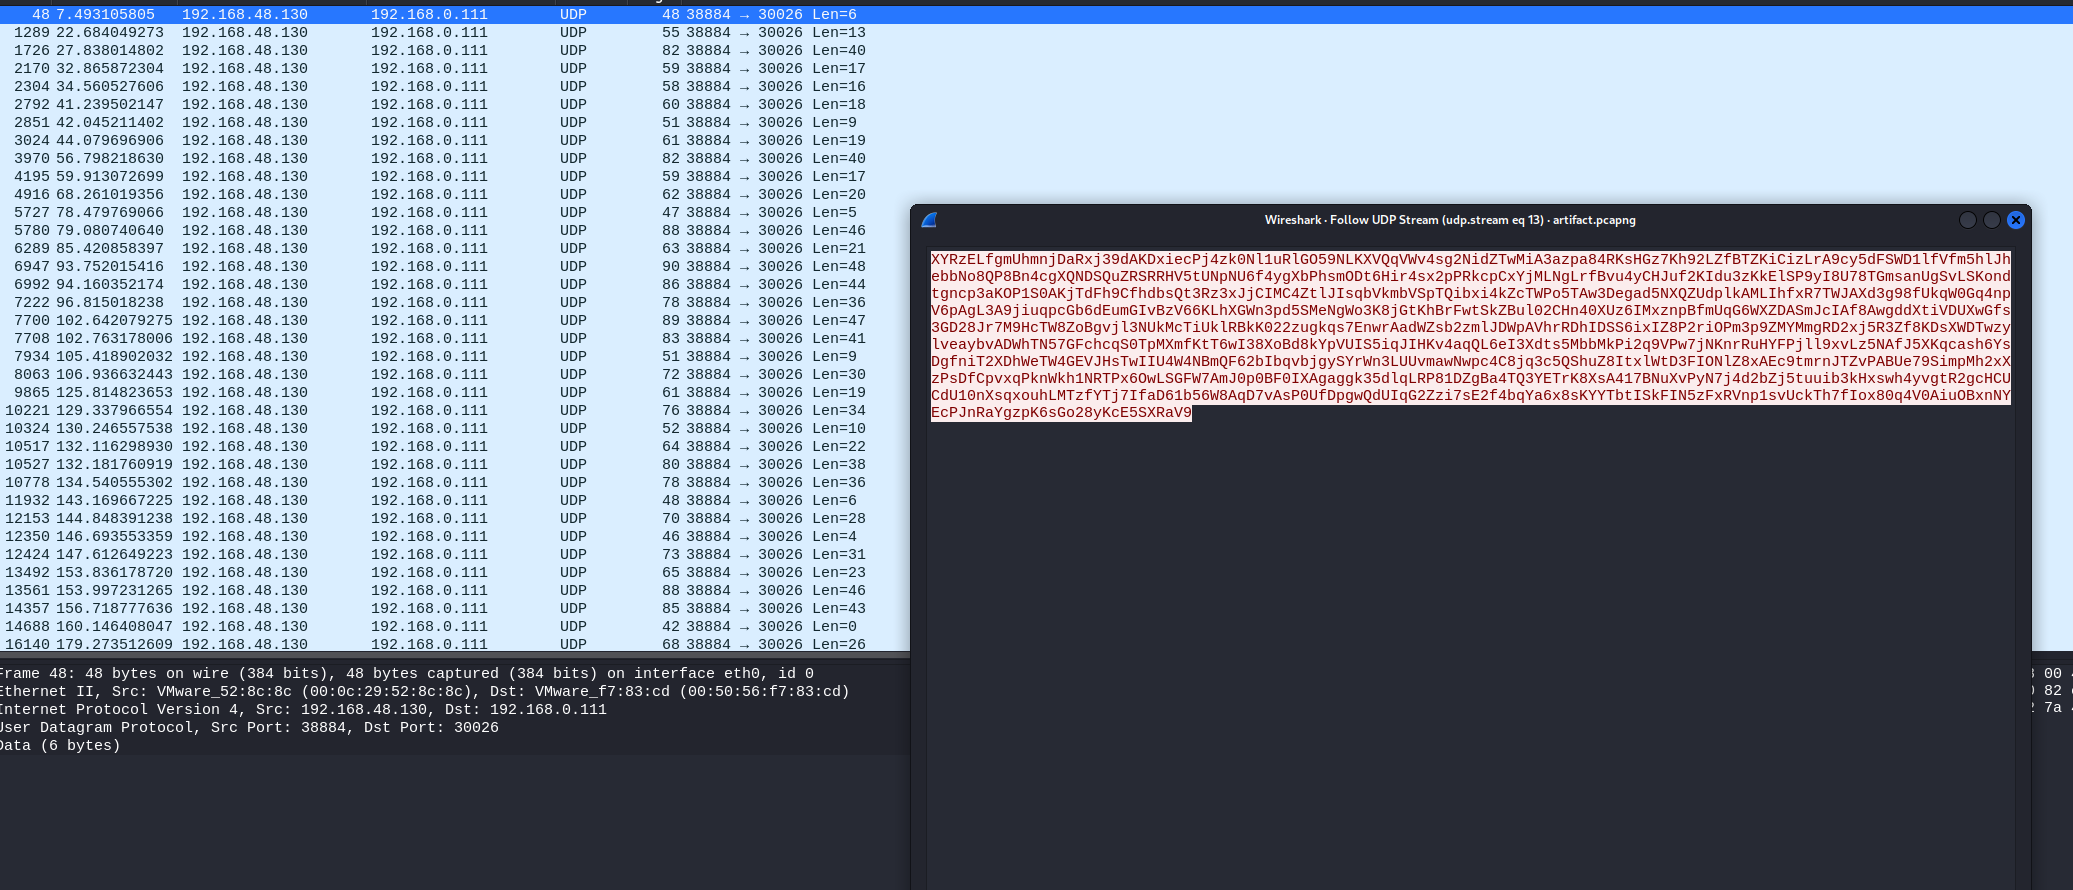Select packet number 4195 row
2073x890 pixels.
coord(1036,177)
